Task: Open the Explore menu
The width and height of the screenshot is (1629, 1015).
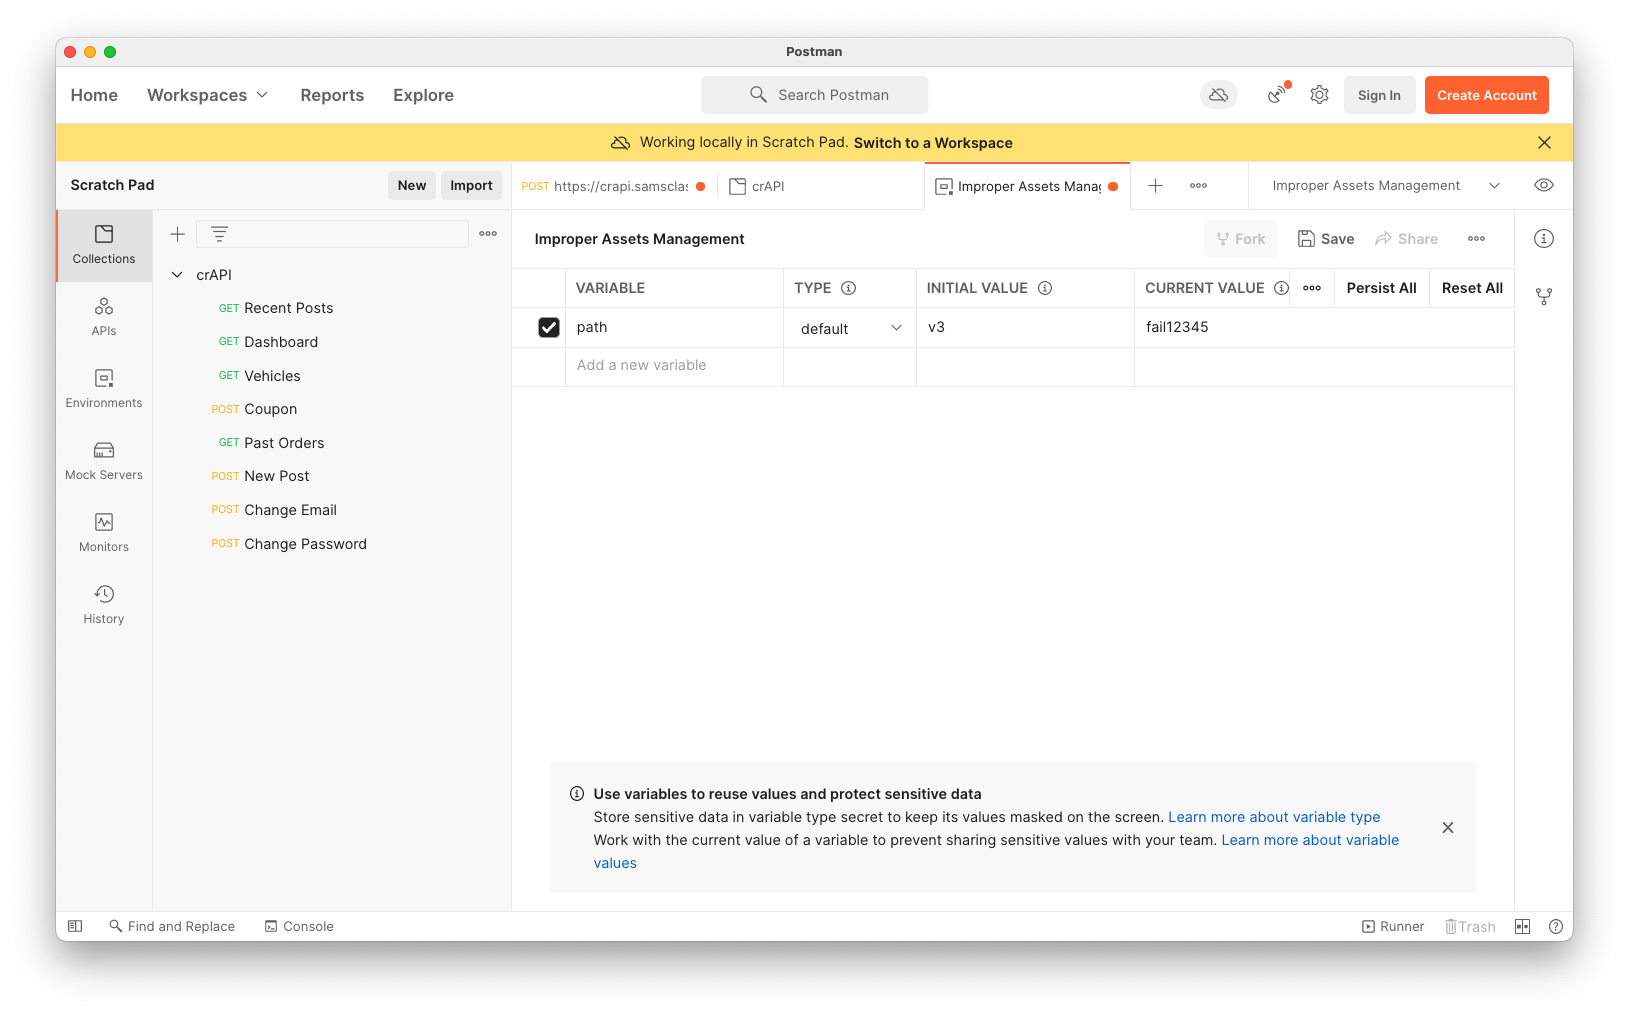Action: [x=423, y=95]
